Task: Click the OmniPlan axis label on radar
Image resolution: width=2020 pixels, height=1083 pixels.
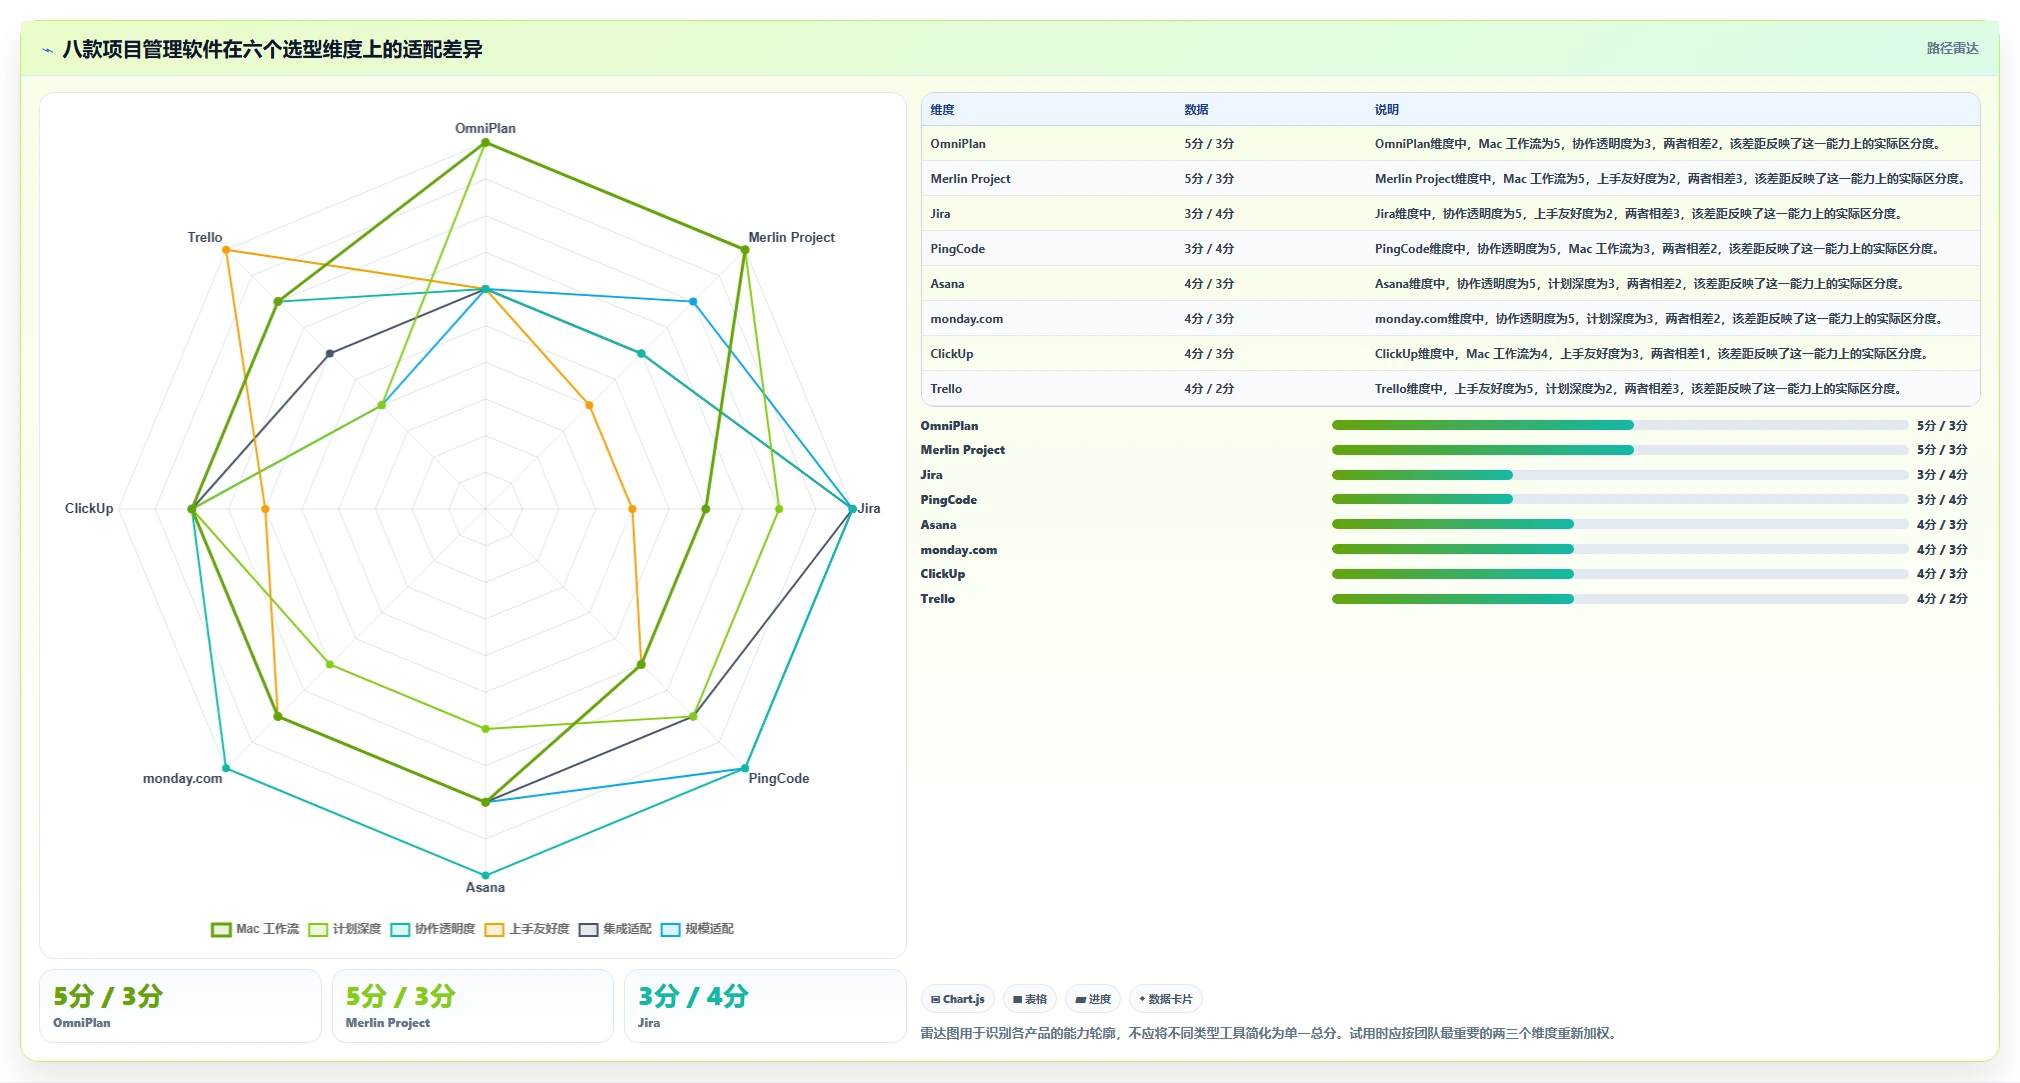Action: tap(485, 128)
